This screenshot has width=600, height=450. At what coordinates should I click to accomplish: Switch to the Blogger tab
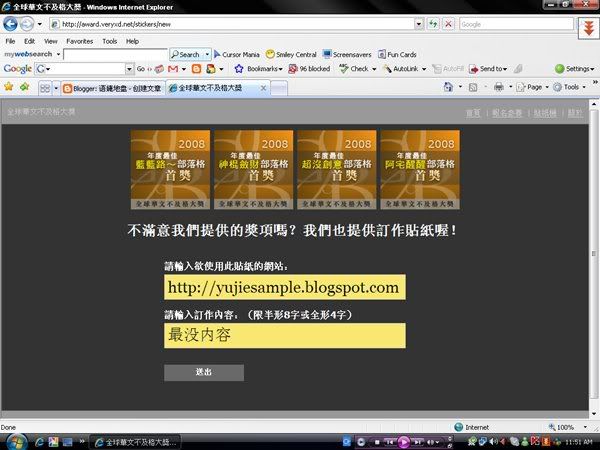113,87
